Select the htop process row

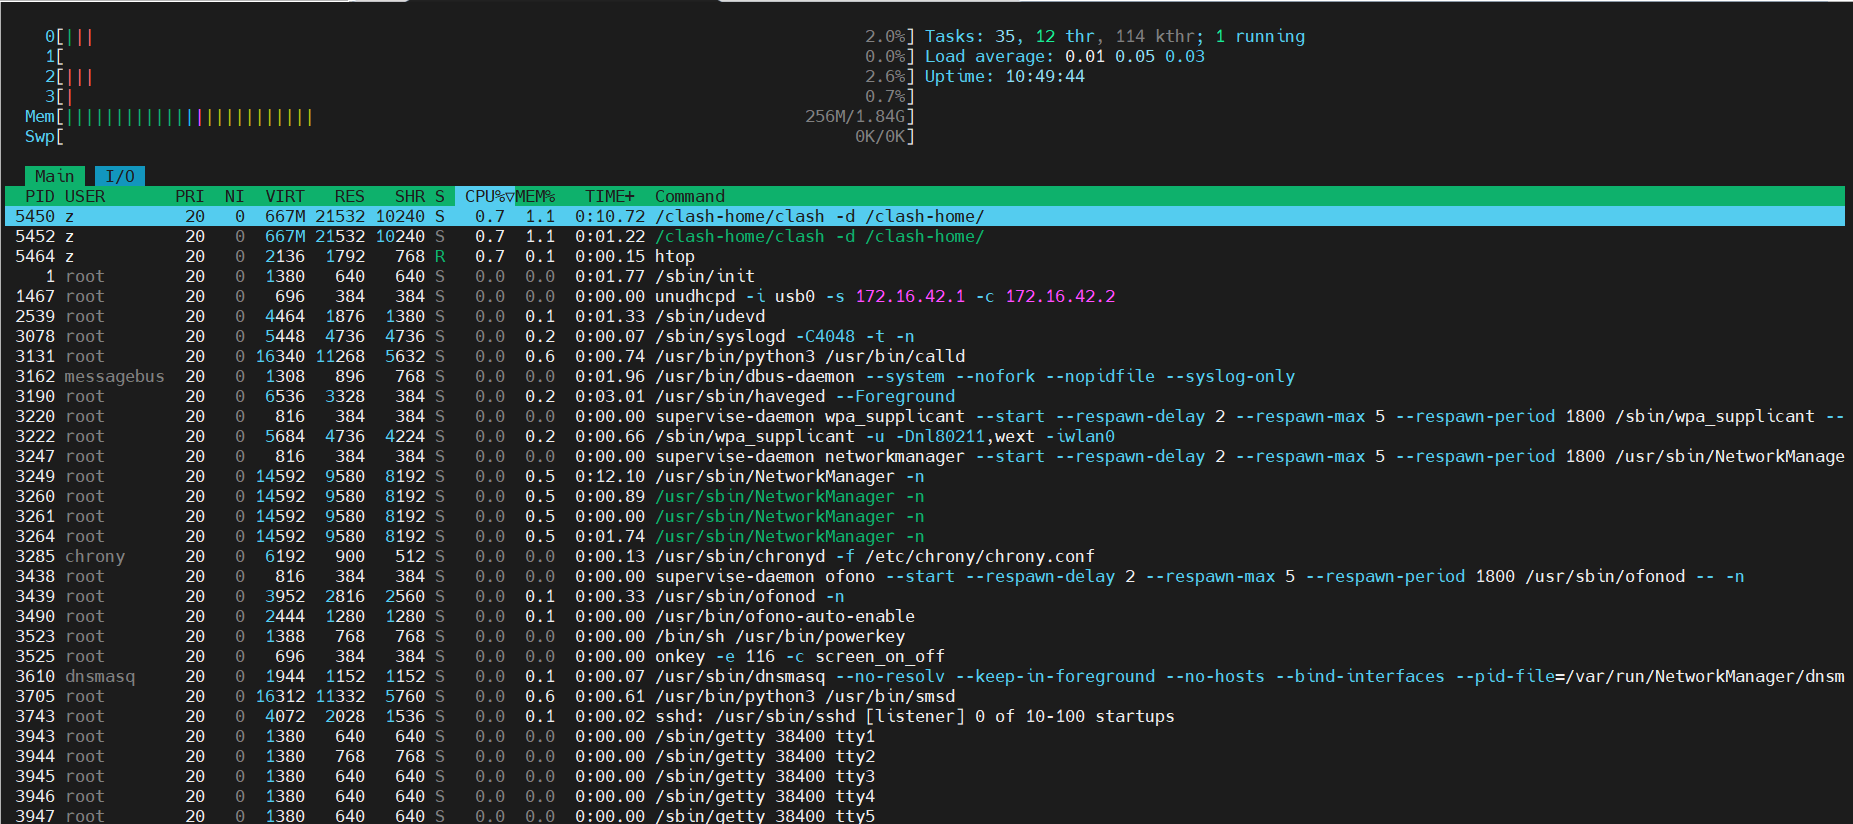925,256
